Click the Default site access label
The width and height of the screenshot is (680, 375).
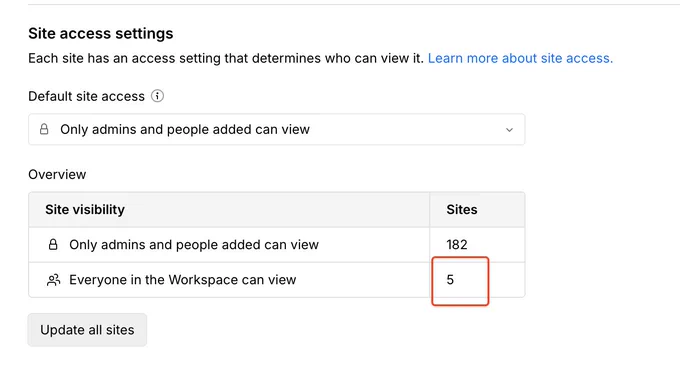pos(86,96)
